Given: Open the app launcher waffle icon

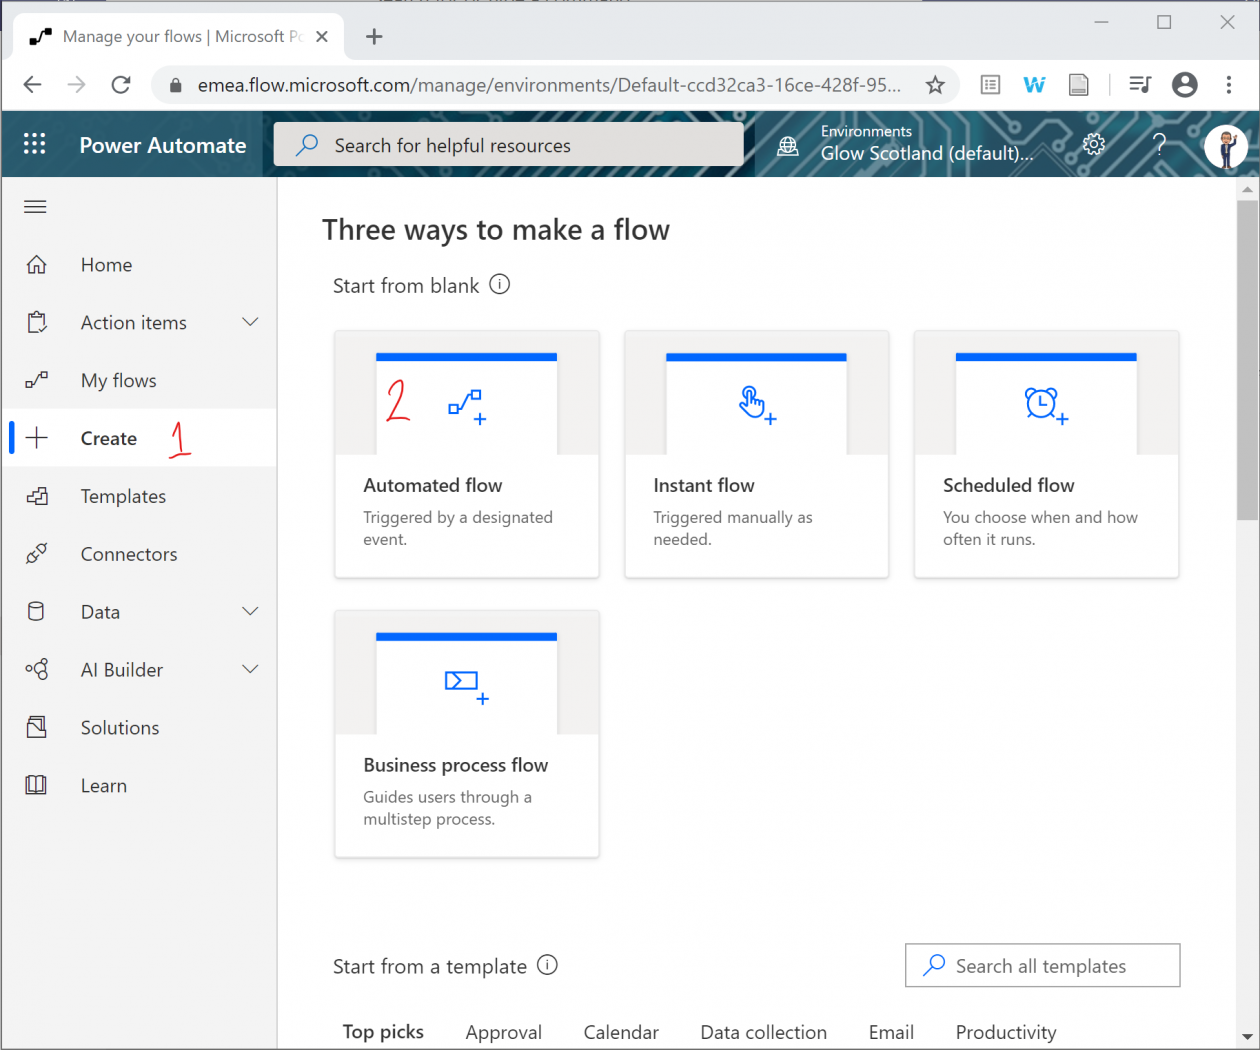Looking at the screenshot, I should click(35, 144).
